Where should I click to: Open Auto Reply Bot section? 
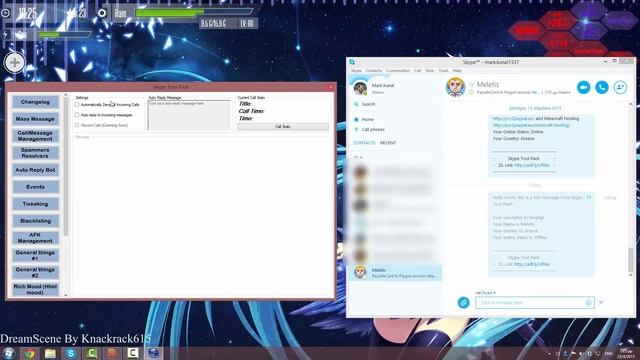click(36, 170)
